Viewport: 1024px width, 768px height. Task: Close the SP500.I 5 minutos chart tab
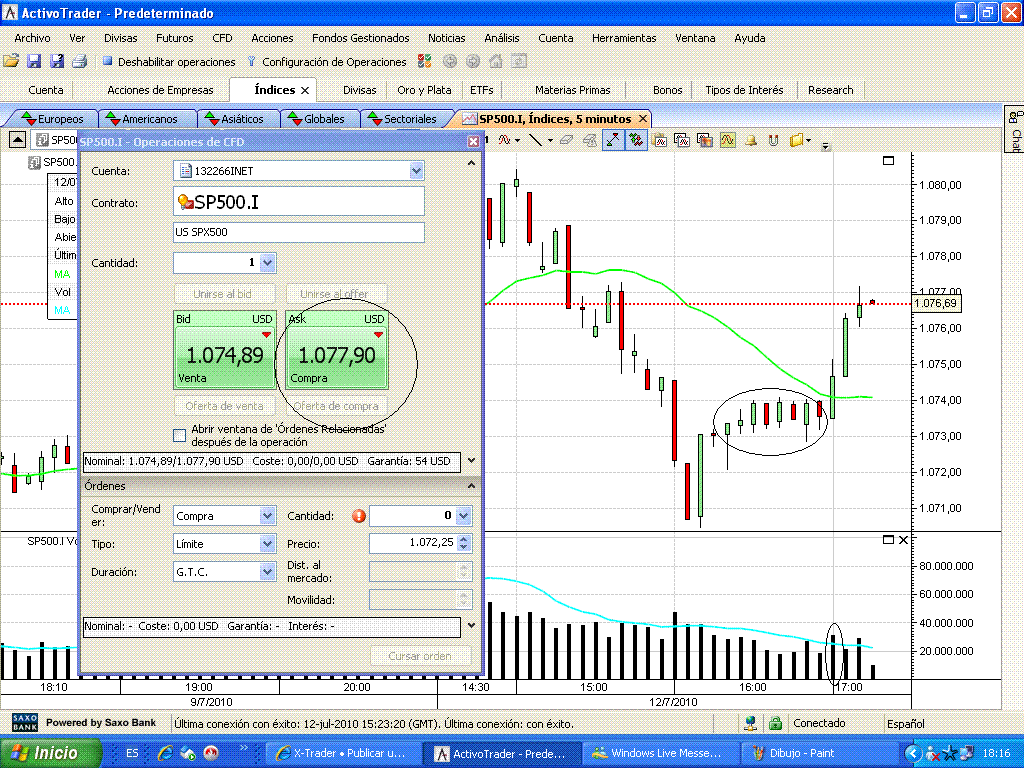643,118
